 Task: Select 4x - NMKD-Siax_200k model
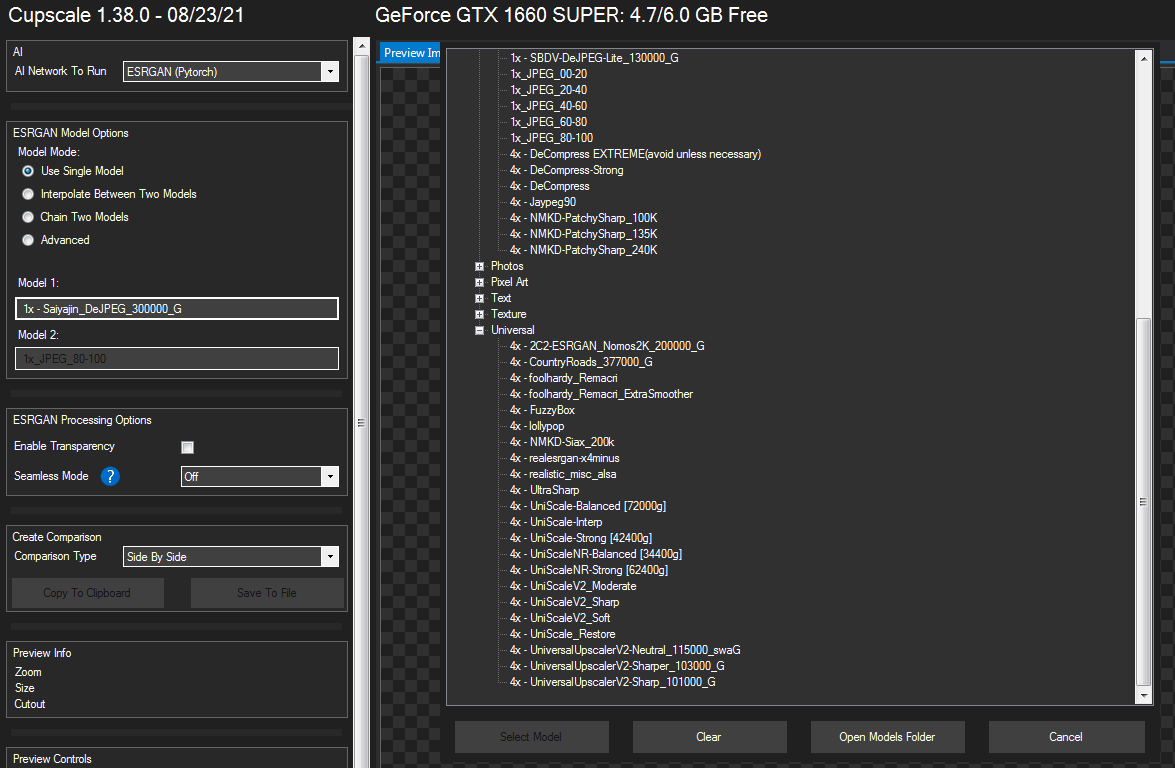tap(562, 442)
